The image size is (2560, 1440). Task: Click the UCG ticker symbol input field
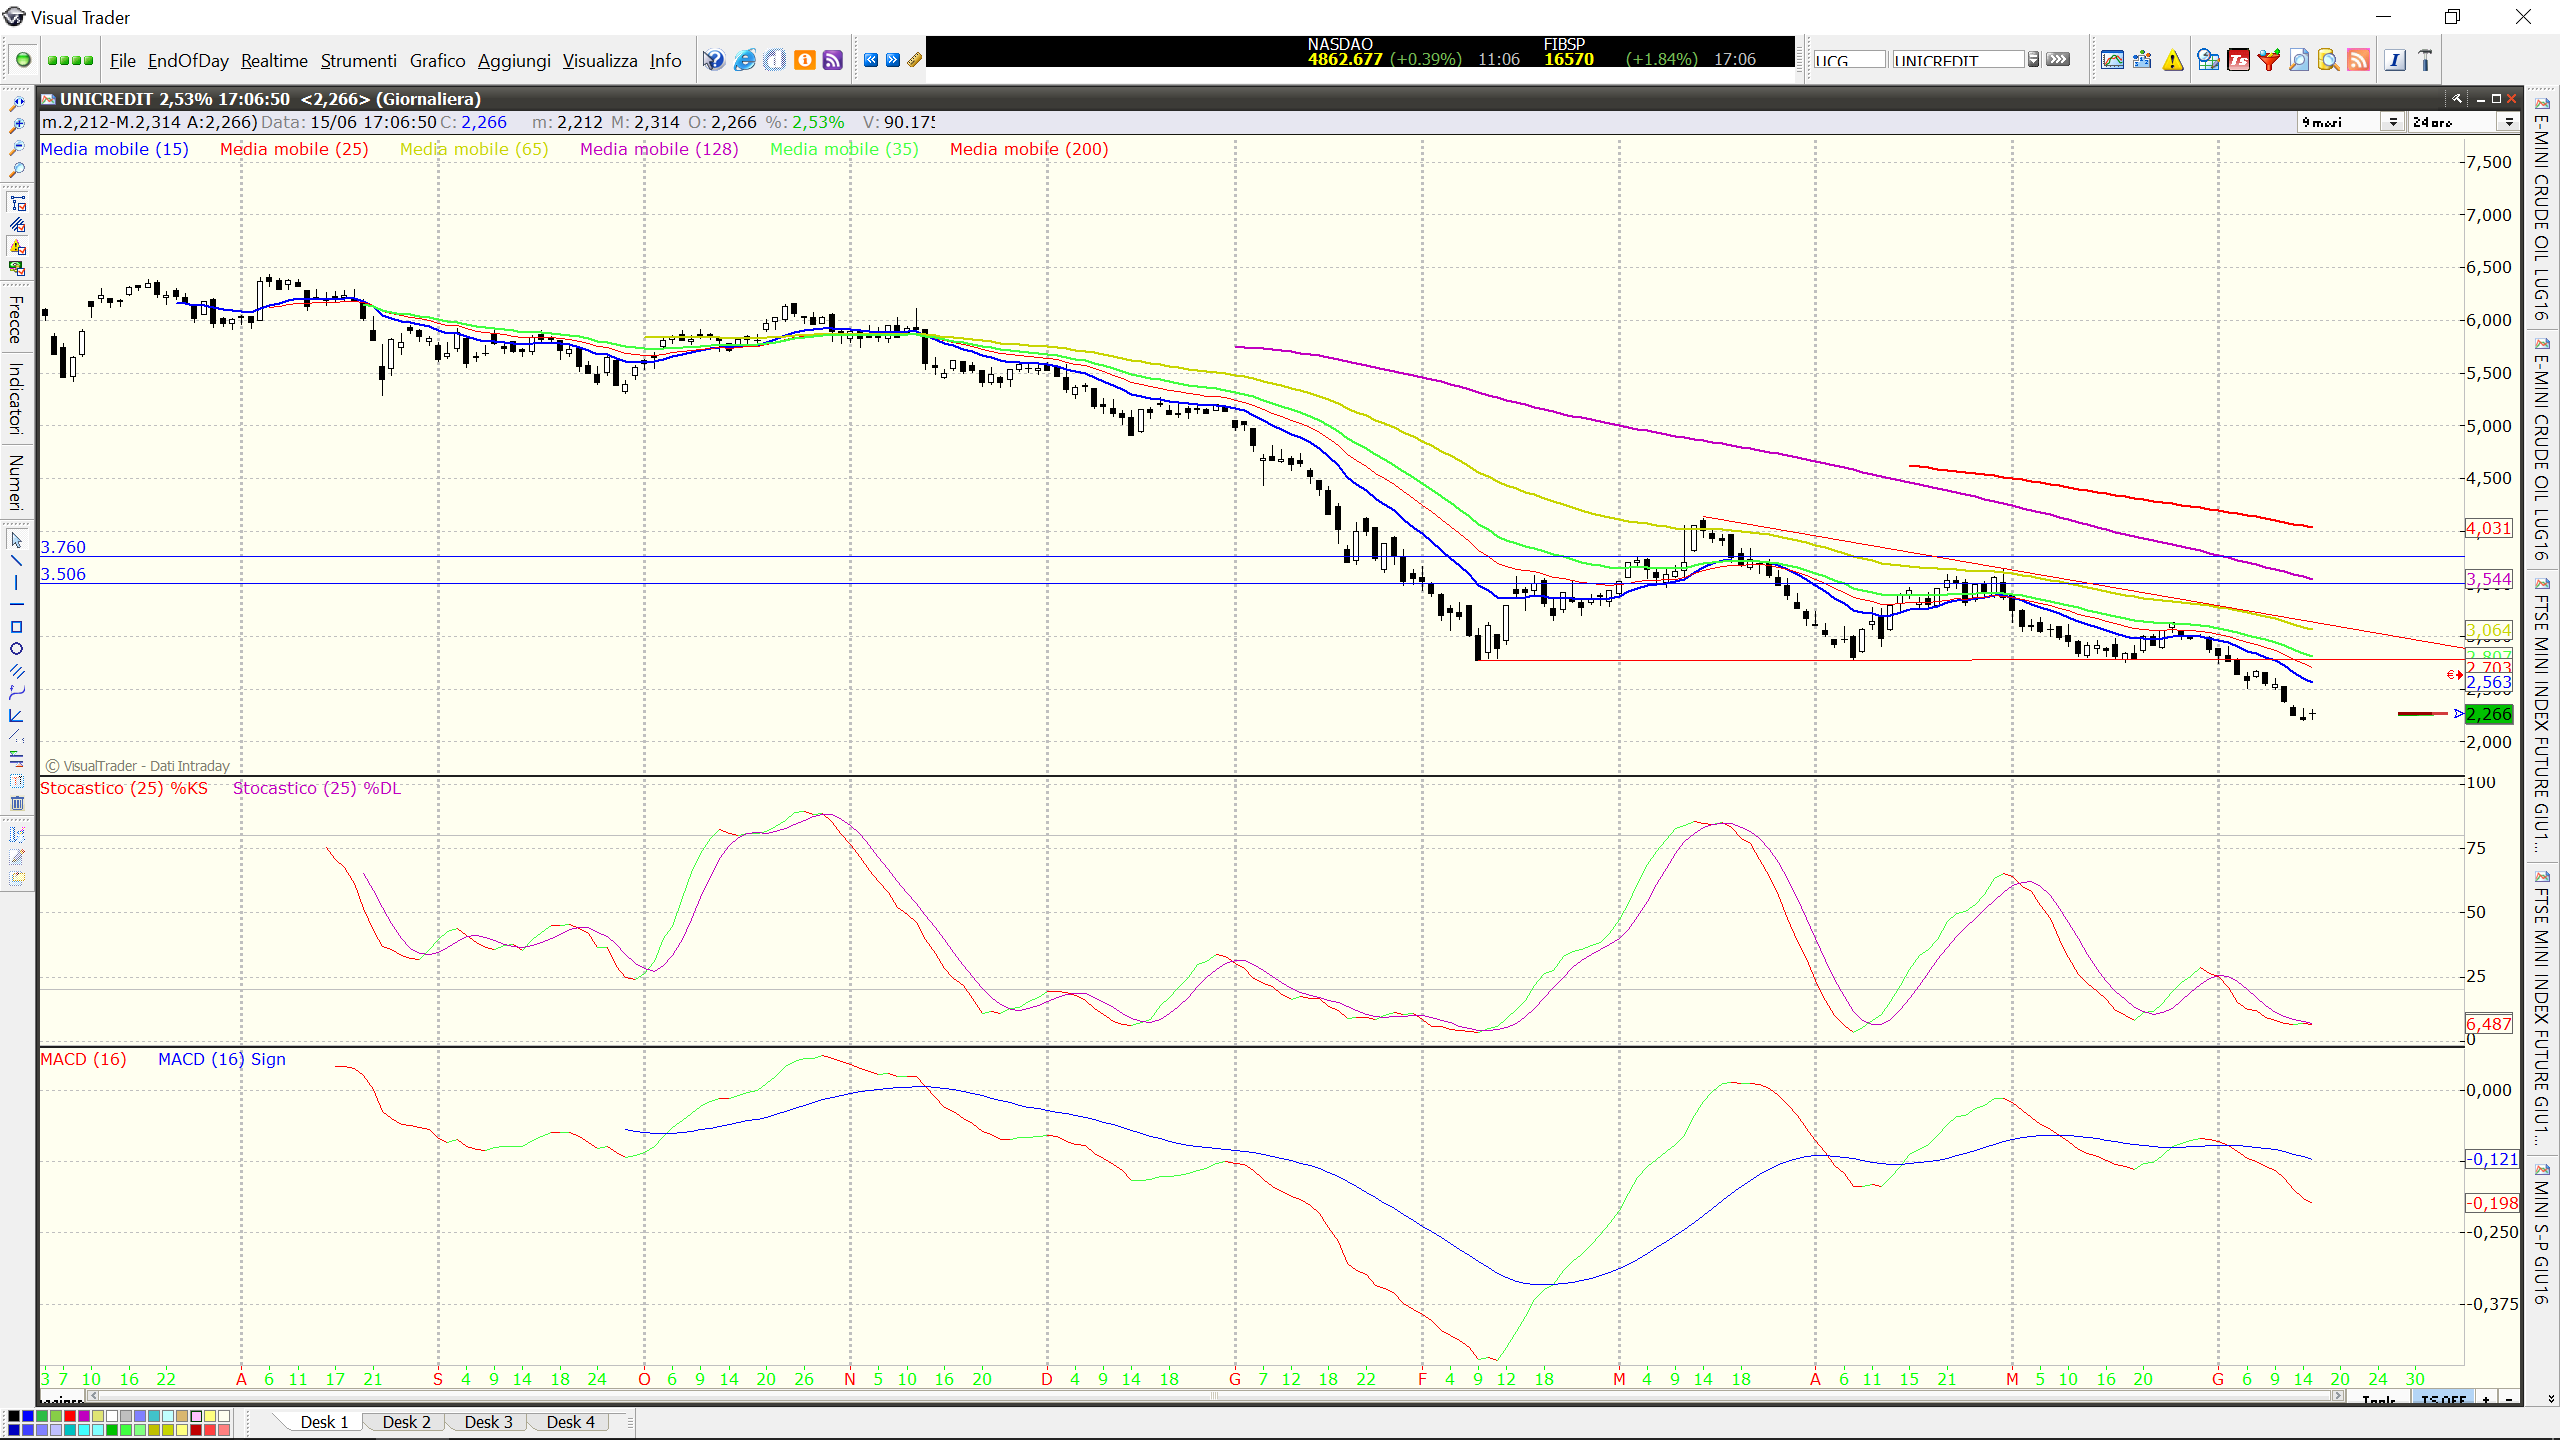[x=1849, y=60]
